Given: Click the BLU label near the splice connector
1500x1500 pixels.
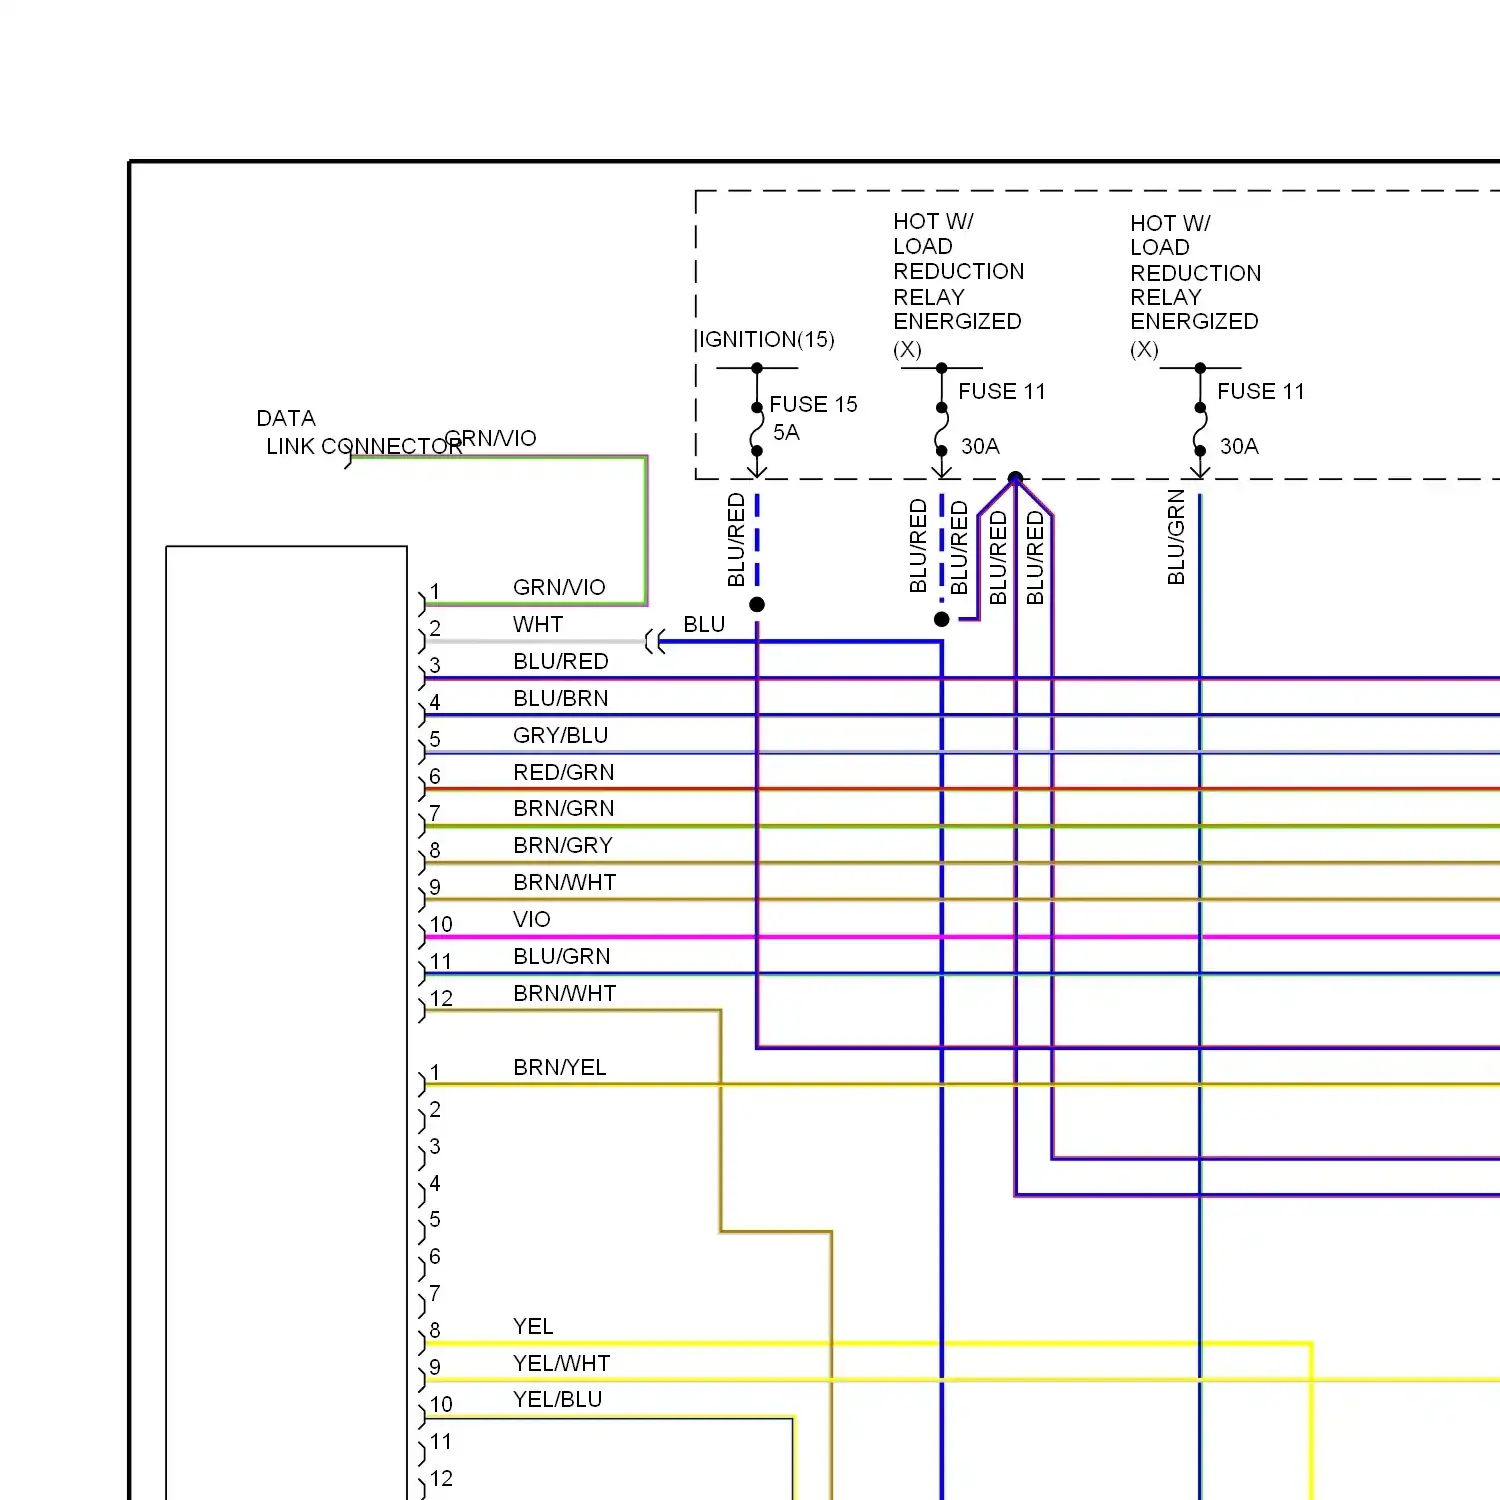Looking at the screenshot, I should click(x=704, y=624).
